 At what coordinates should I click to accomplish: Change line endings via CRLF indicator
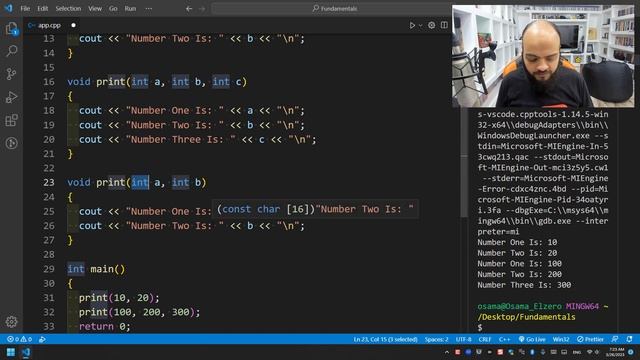485,339
